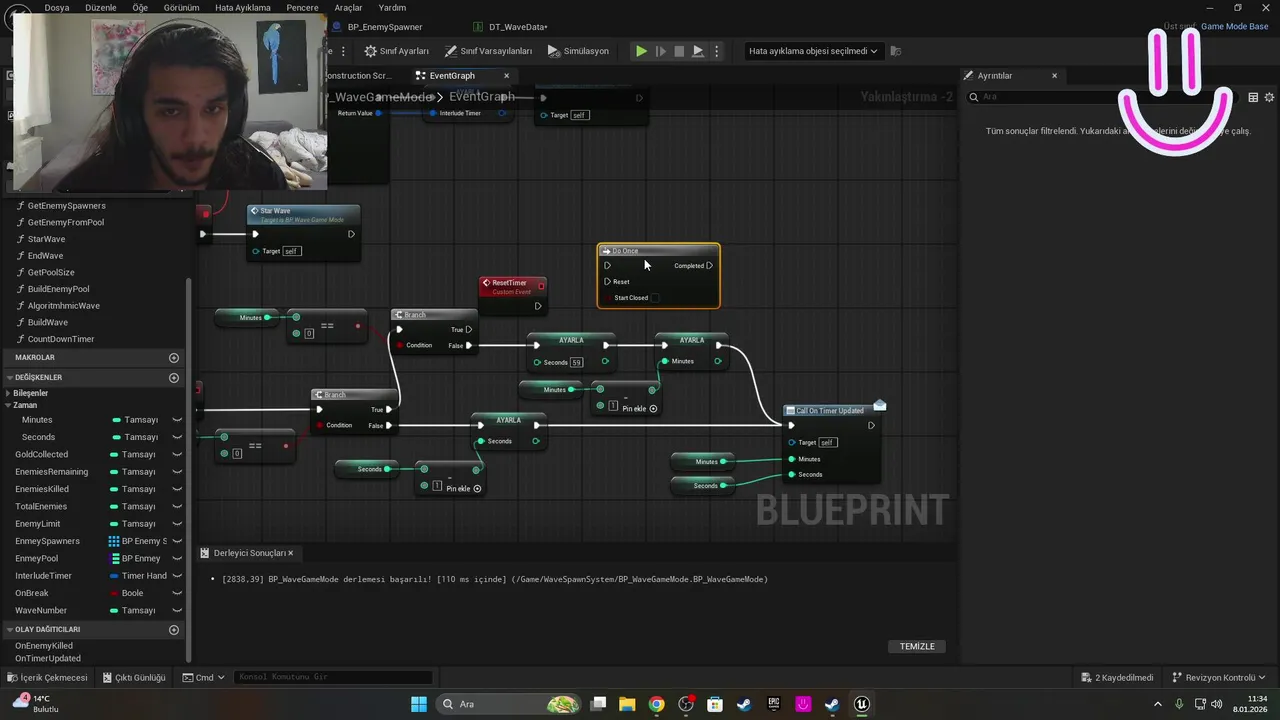Collapse the Zaman variable category
1280x720 pixels.
coord(8,405)
